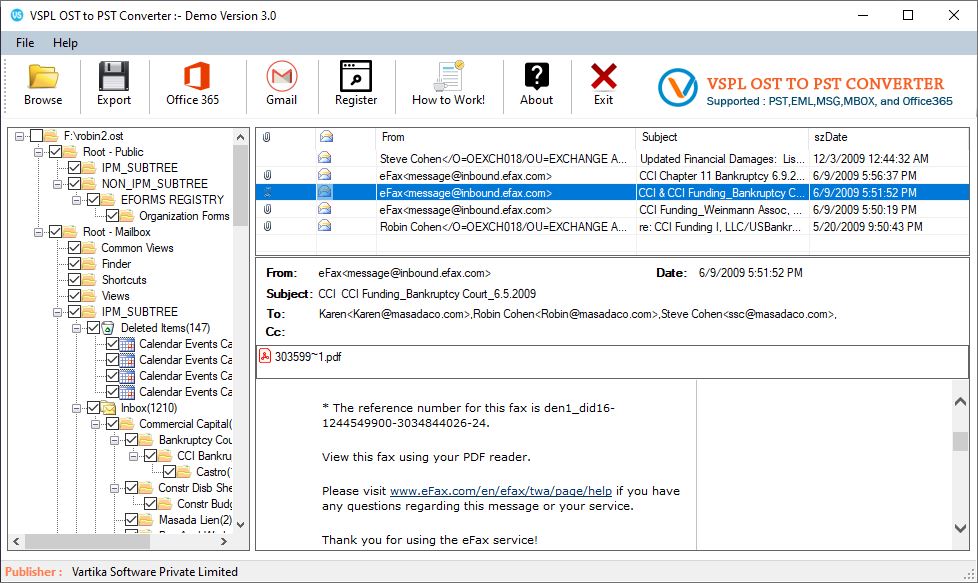
Task: Uncheck the Deleted Items(147) checkbox
Action: pyautogui.click(x=93, y=327)
